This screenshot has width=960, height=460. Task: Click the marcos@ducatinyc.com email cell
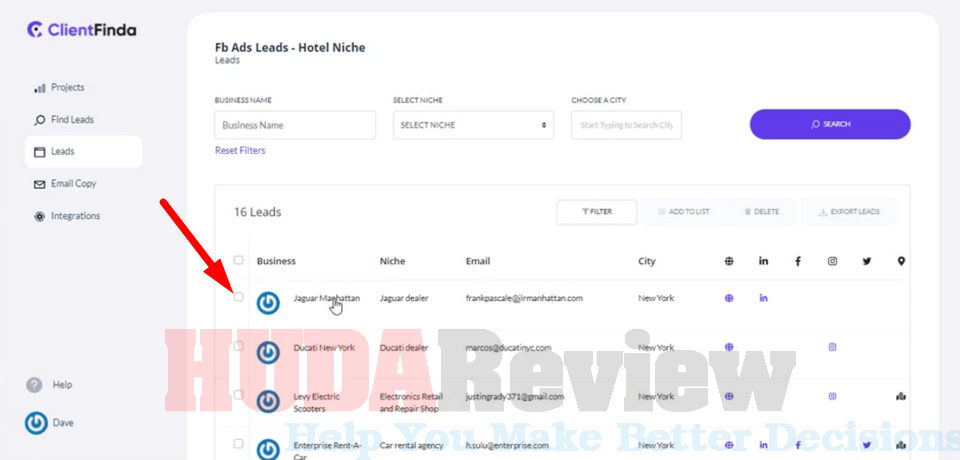(x=508, y=347)
